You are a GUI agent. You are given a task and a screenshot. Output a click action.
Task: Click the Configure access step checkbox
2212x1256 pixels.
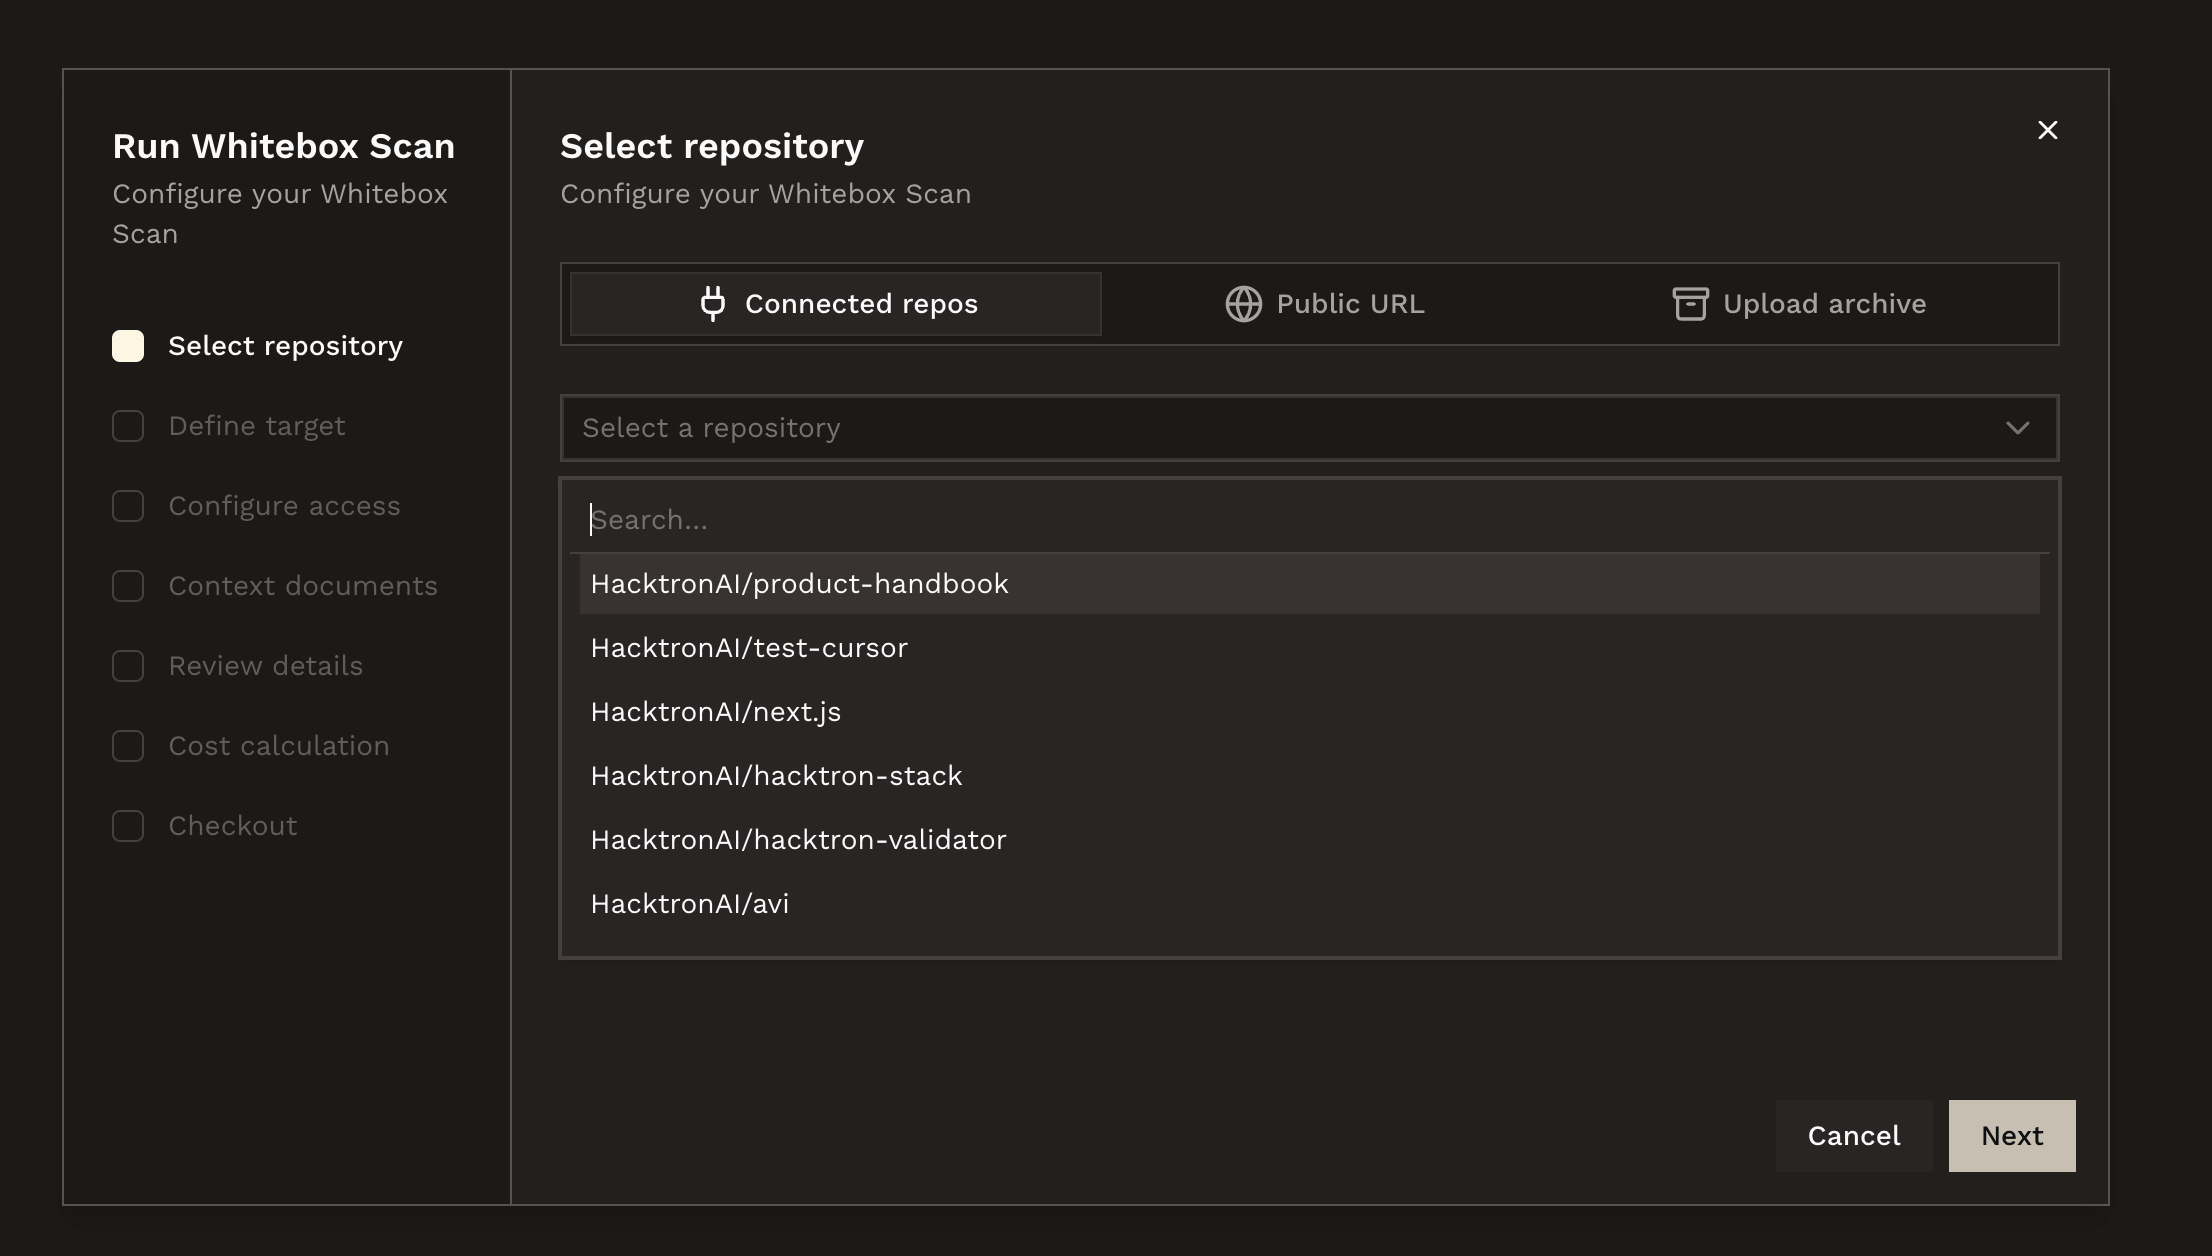[128, 506]
